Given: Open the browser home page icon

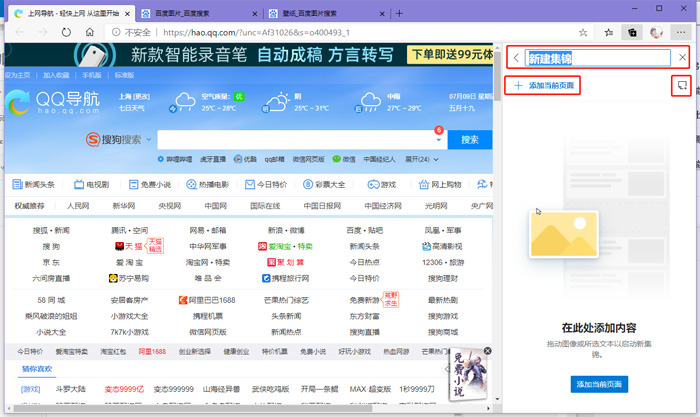Looking at the screenshot, I should point(91,32).
